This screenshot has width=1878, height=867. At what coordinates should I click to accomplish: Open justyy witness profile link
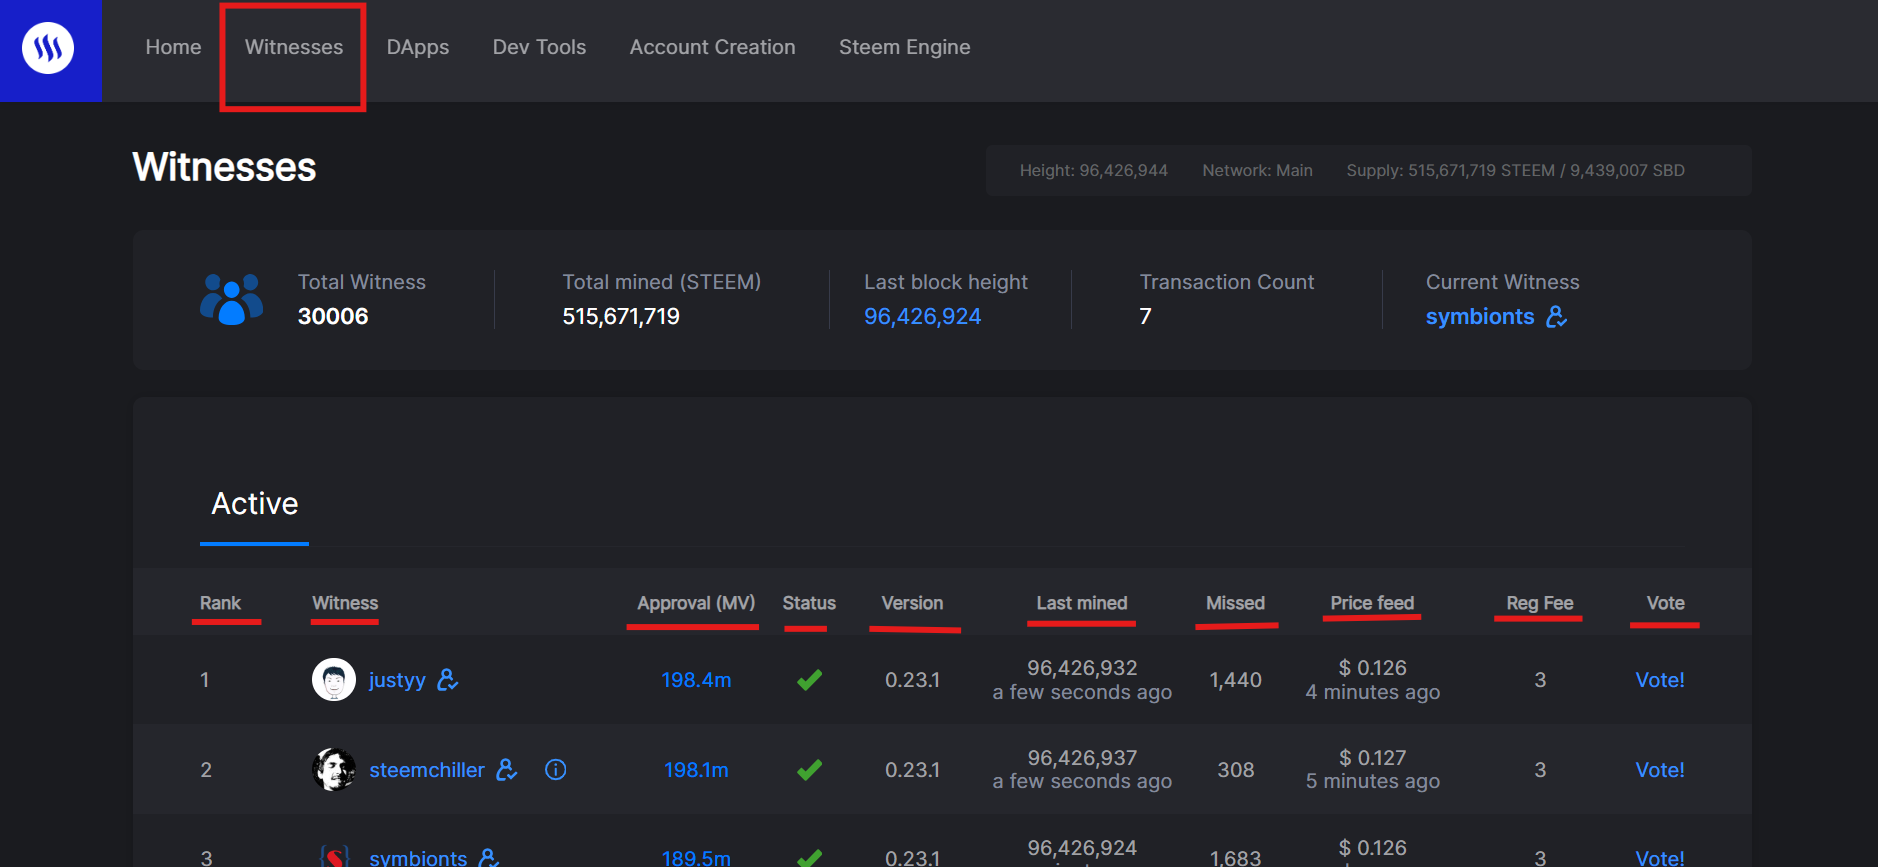[397, 681]
